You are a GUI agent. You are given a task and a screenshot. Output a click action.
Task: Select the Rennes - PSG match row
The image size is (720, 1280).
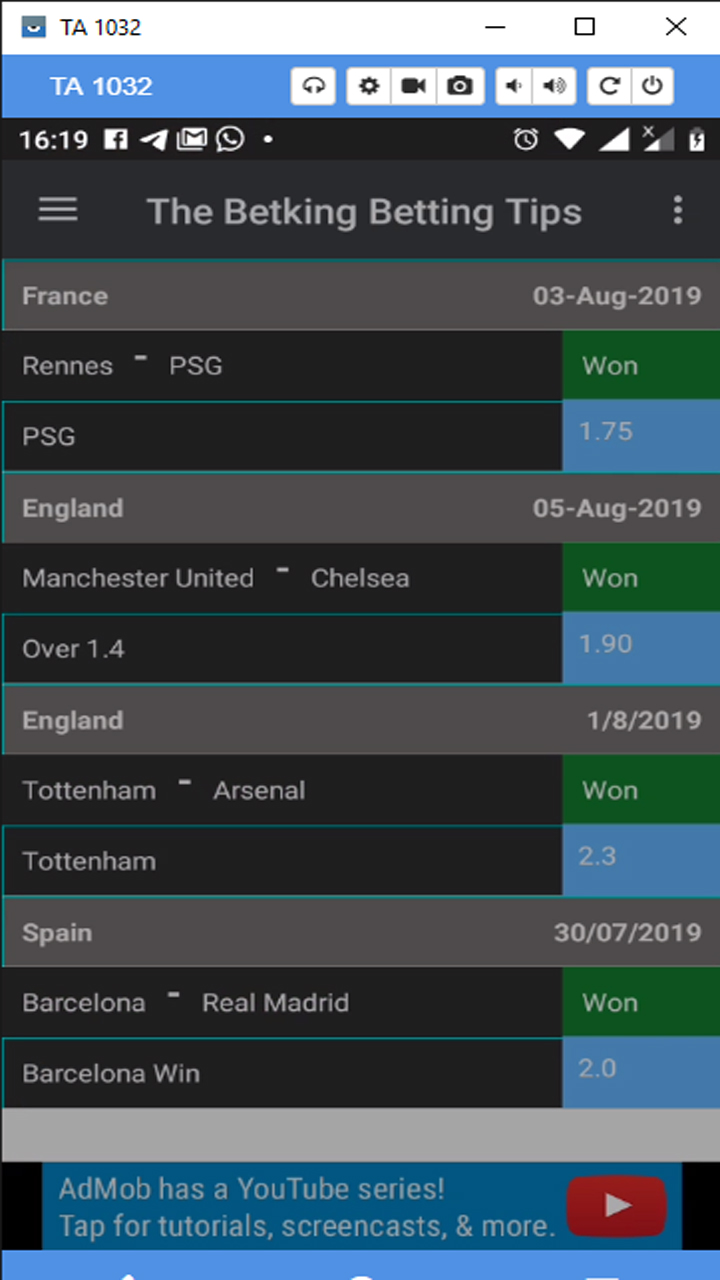(280, 366)
